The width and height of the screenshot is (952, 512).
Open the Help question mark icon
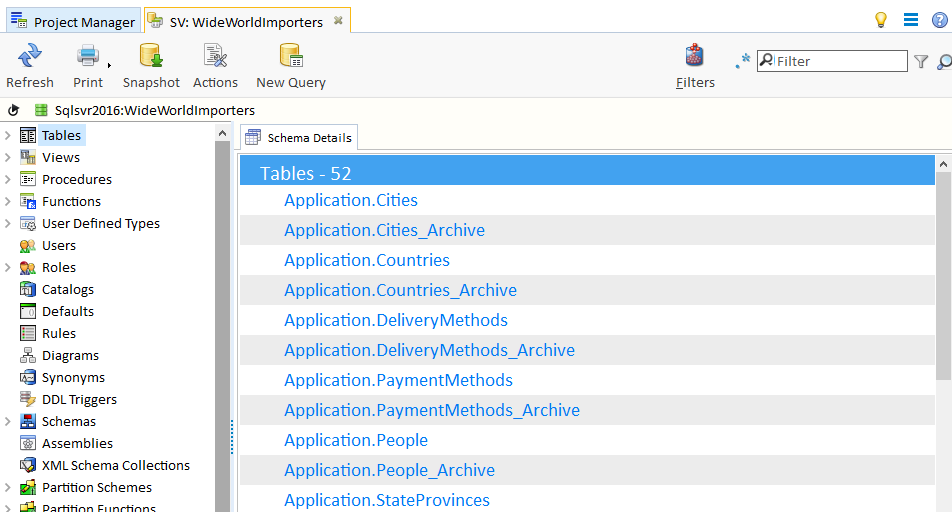(940, 20)
